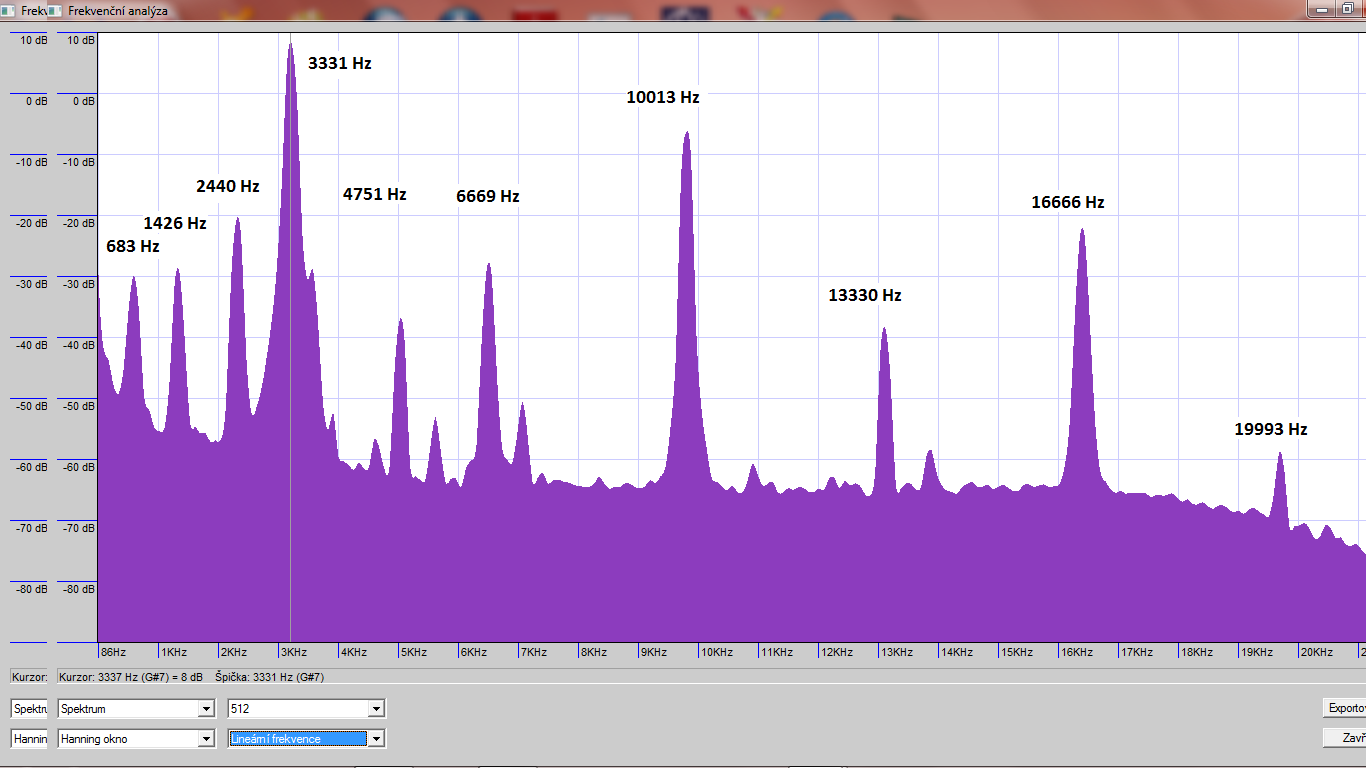Click the 4KHz tick label
1366x768 pixels.
(x=354, y=652)
